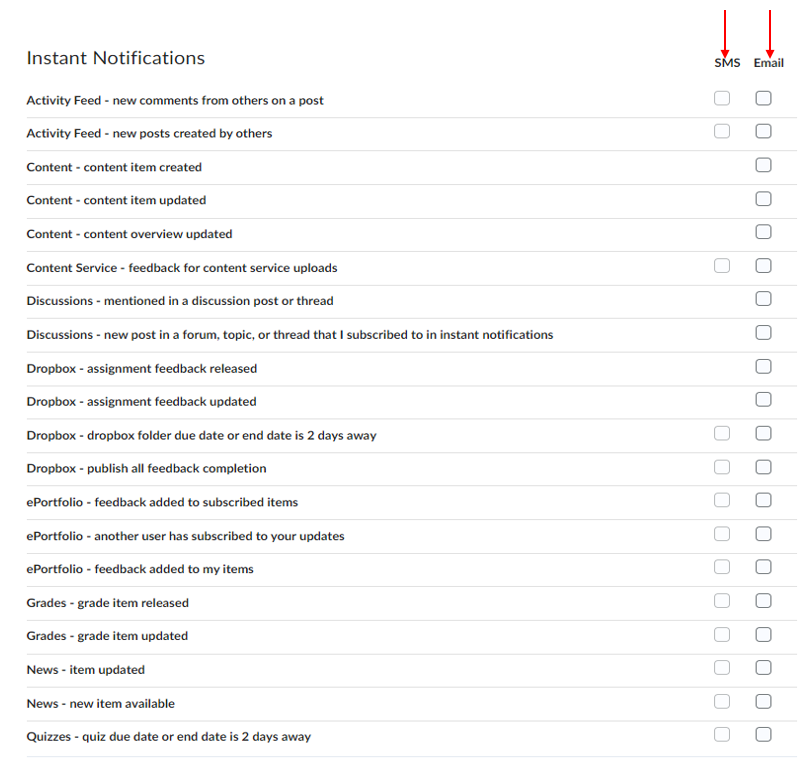Enable SMS for Quizzes quiz due date
The image size is (809, 767).
pyautogui.click(x=722, y=735)
